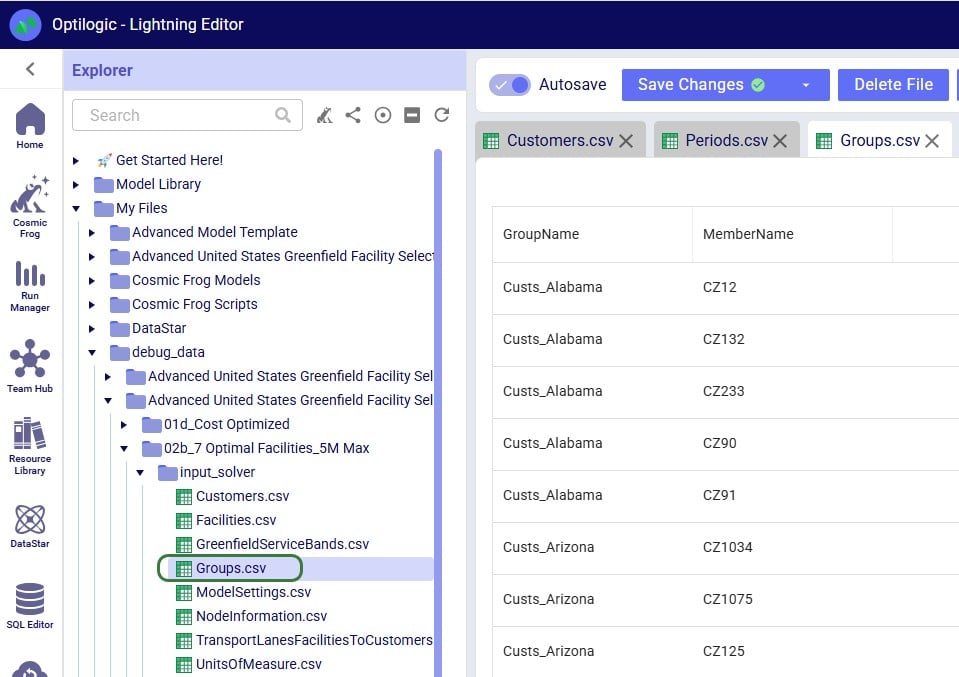Open ModelSettings.csv in the file tree
Image resolution: width=959 pixels, height=677 pixels.
(253, 593)
